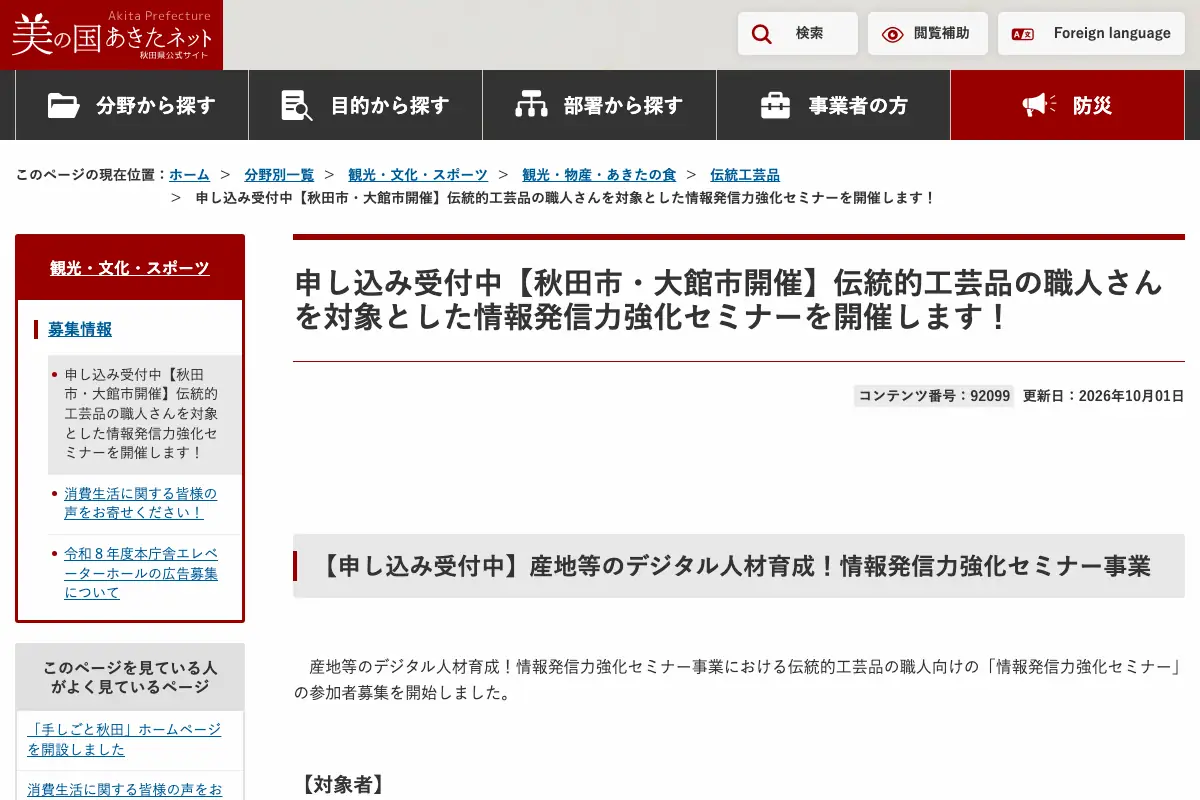The width and height of the screenshot is (1200, 800).
Task: Open 消費生活に関する皆様の声をお寄せください link
Action: [x=140, y=503]
